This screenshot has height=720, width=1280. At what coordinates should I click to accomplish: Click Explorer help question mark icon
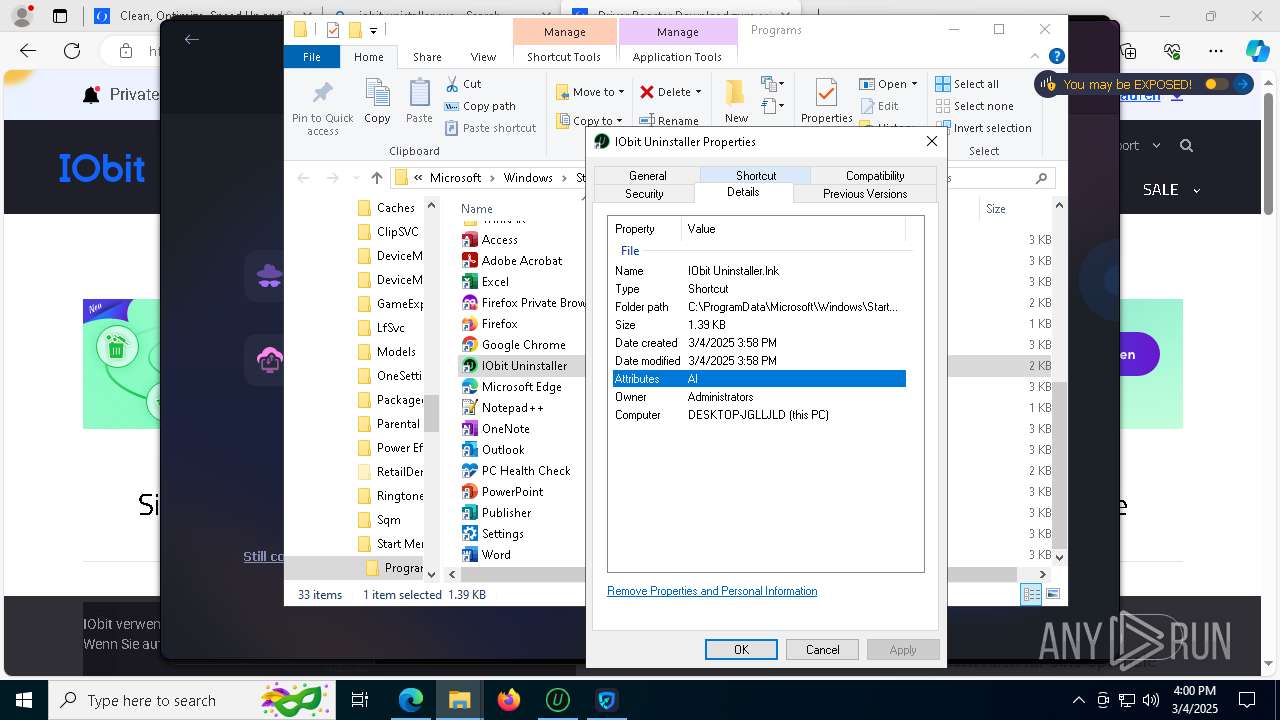click(1056, 57)
